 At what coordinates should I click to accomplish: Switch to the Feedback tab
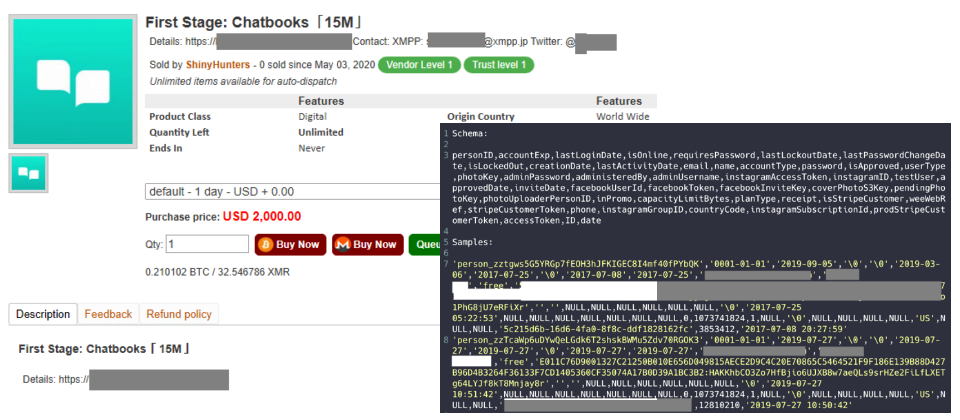tap(108, 314)
